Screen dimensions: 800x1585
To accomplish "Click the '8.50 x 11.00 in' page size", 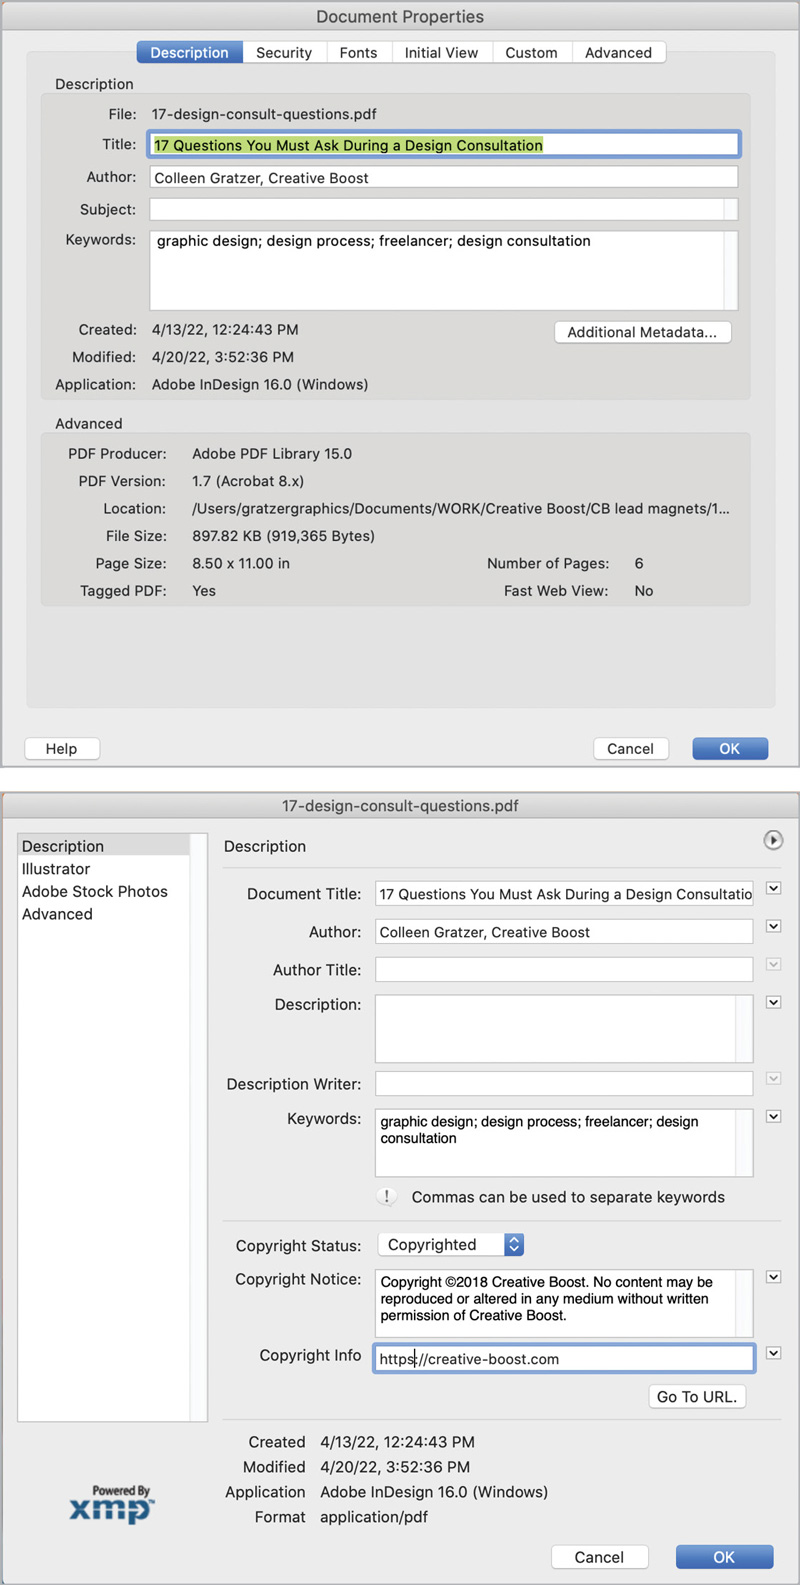I will tap(241, 563).
